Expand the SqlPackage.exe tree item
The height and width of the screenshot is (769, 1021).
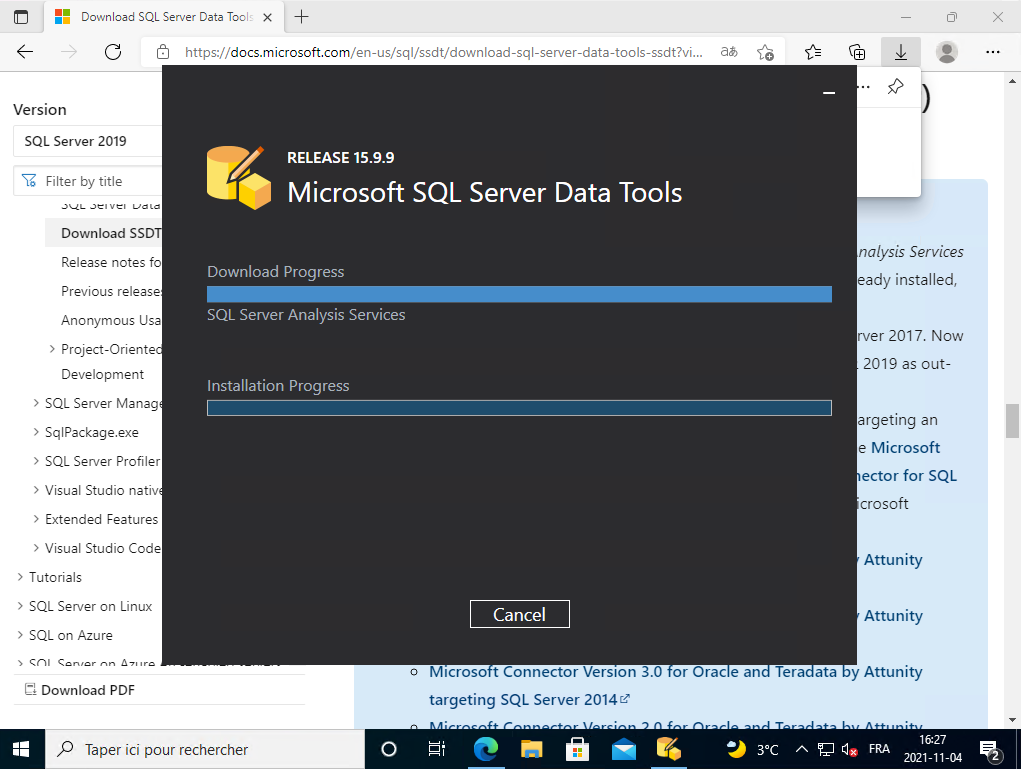click(x=37, y=433)
